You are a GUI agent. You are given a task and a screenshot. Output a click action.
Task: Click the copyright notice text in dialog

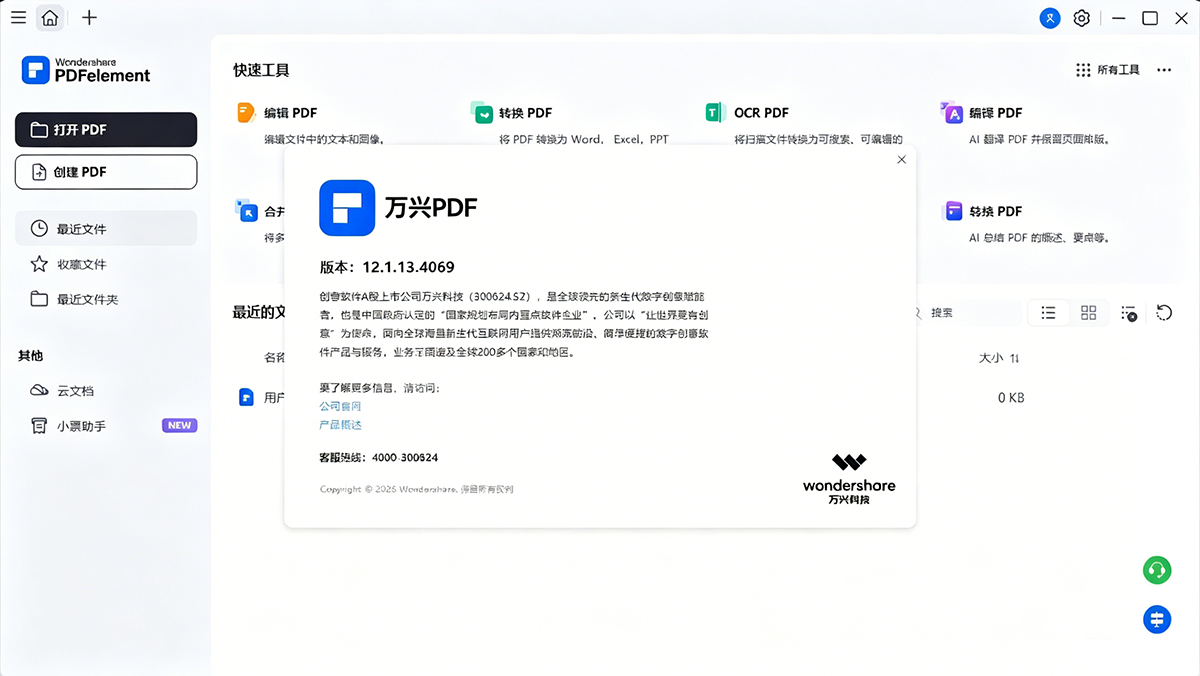(x=416, y=489)
